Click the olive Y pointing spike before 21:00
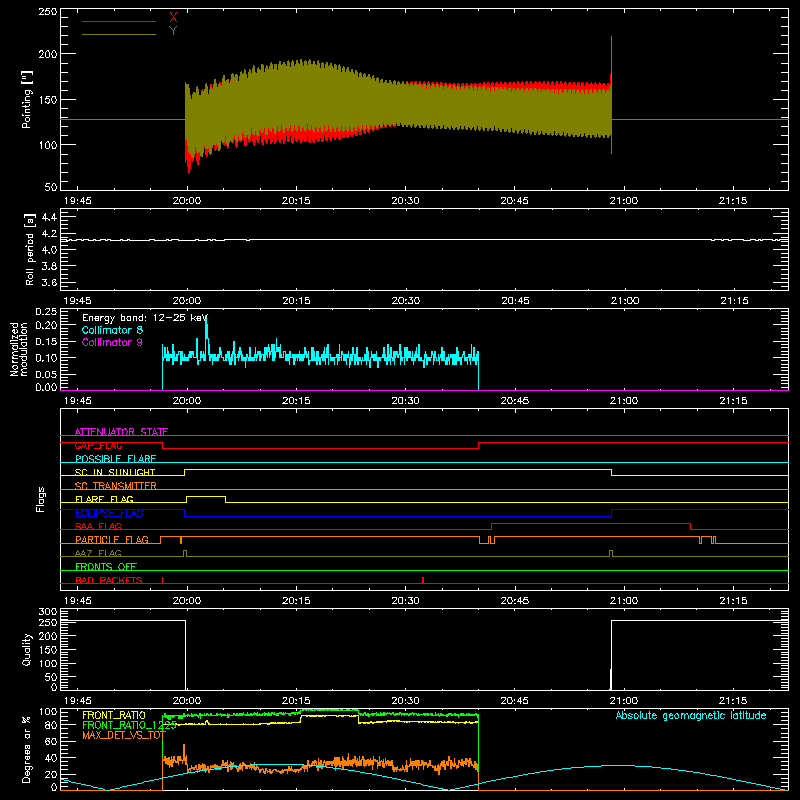Image resolution: width=800 pixels, height=800 pixels. tap(611, 94)
